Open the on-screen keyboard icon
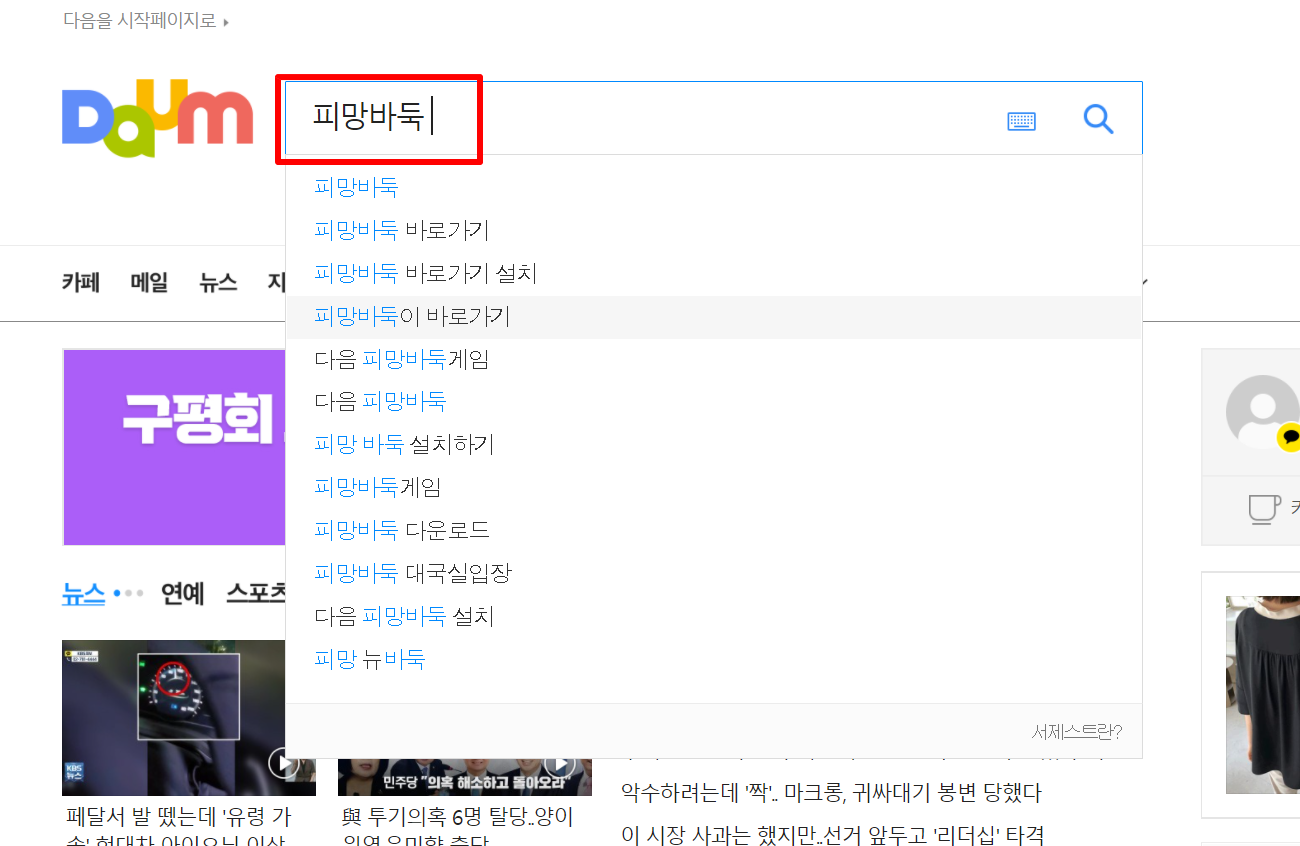The height and width of the screenshot is (846, 1300). (1021, 121)
